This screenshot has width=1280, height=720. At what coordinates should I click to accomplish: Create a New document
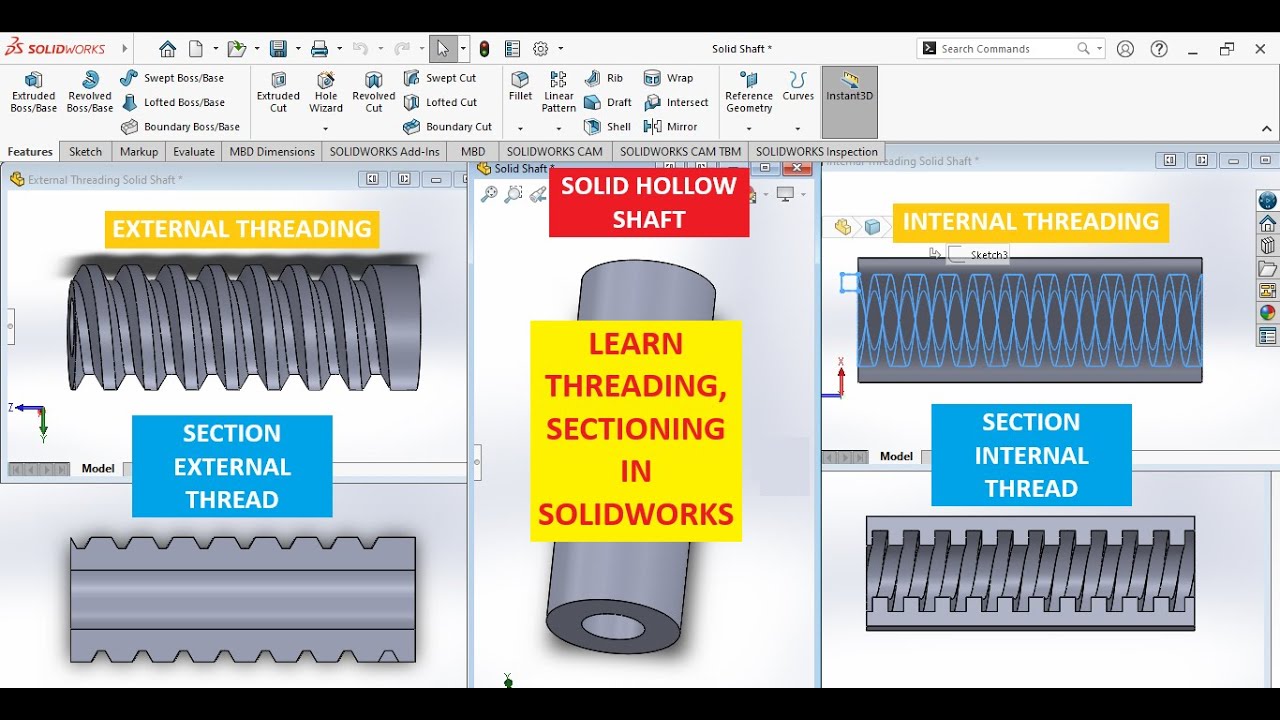point(196,48)
